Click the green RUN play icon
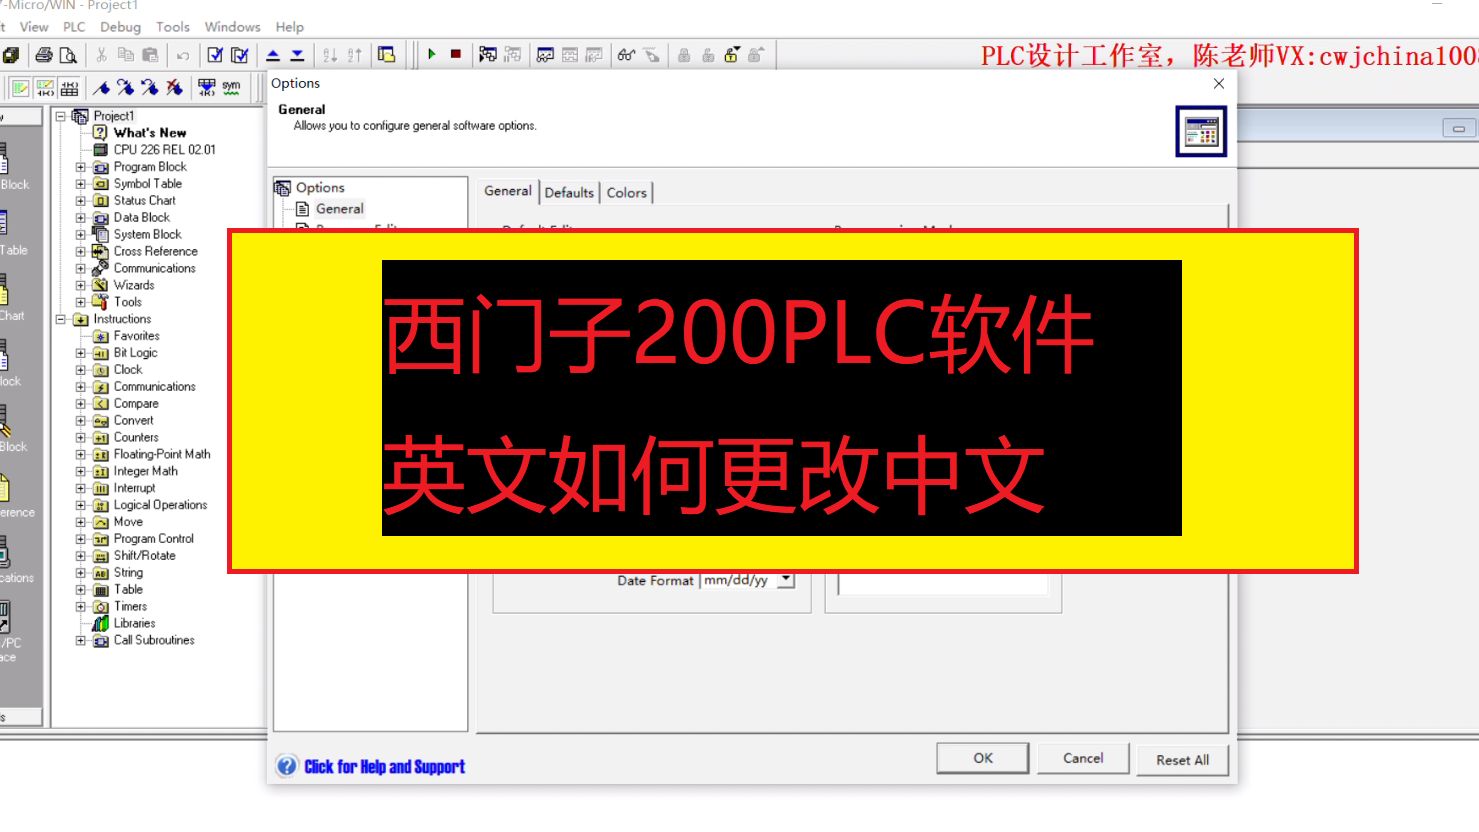The image size is (1479, 832). pos(431,54)
